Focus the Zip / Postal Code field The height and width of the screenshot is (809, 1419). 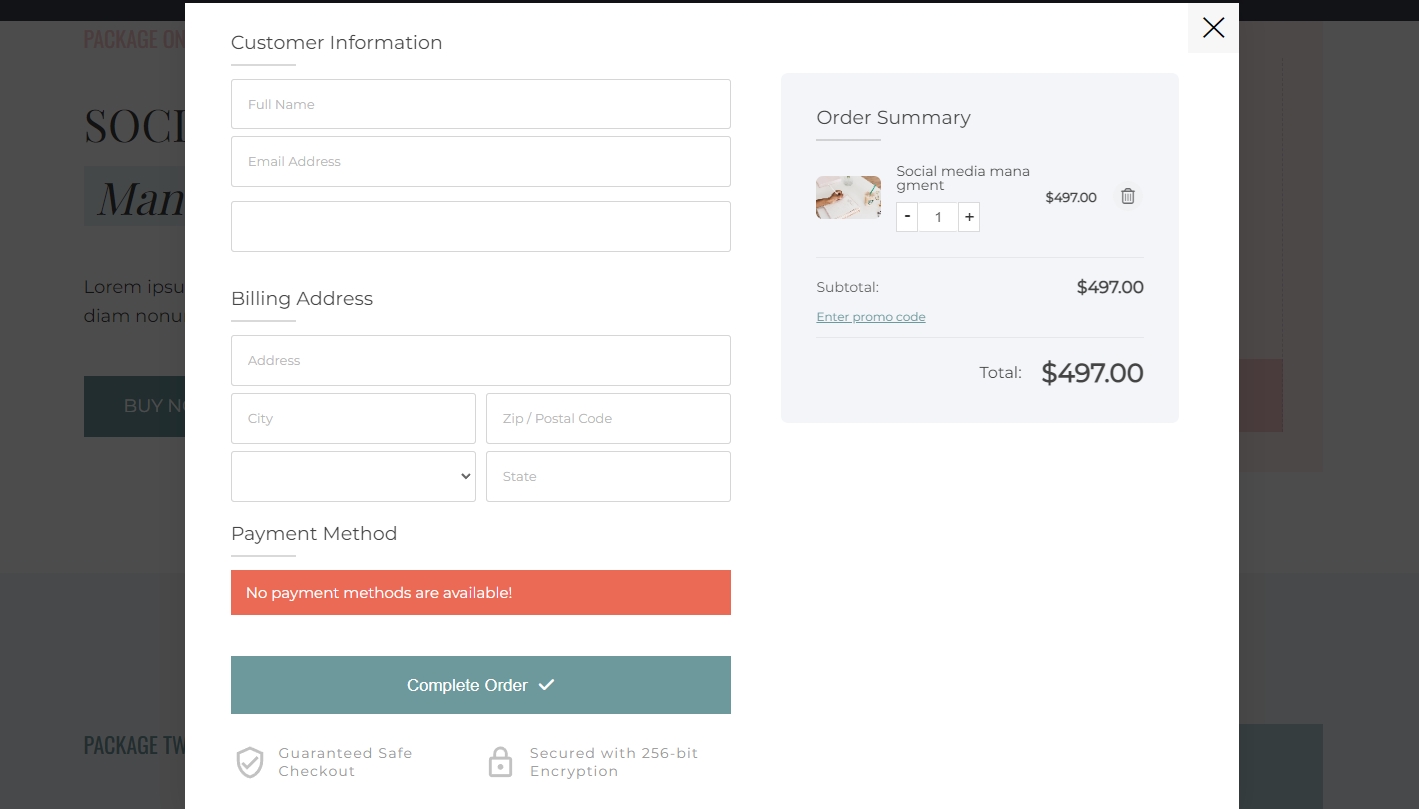tap(608, 419)
